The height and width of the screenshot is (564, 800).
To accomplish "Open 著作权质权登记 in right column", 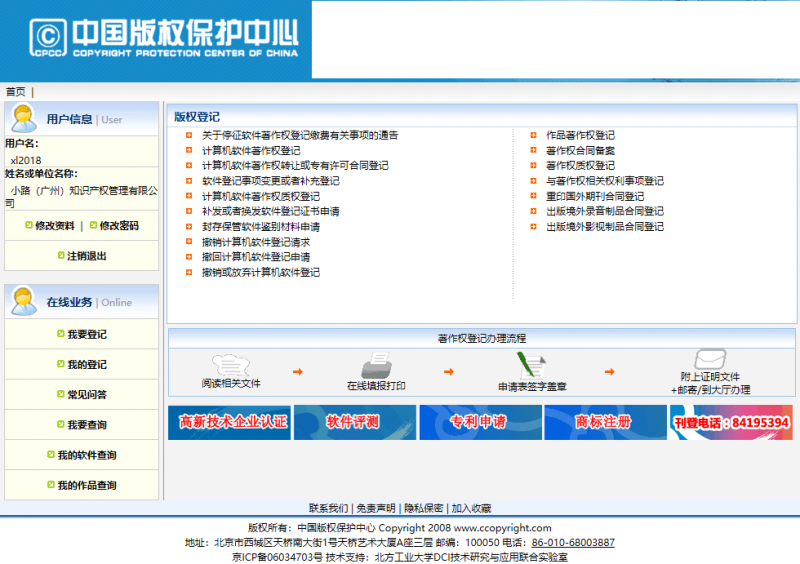I will point(580,165).
